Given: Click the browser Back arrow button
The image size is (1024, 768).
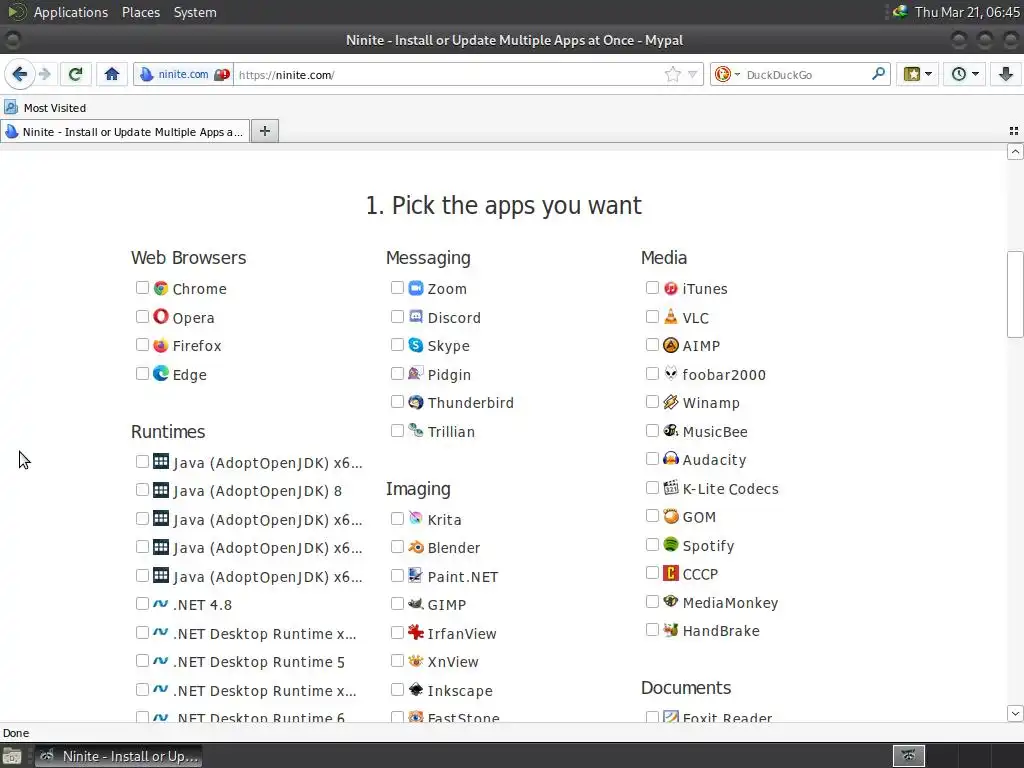Looking at the screenshot, I should pos(20,74).
